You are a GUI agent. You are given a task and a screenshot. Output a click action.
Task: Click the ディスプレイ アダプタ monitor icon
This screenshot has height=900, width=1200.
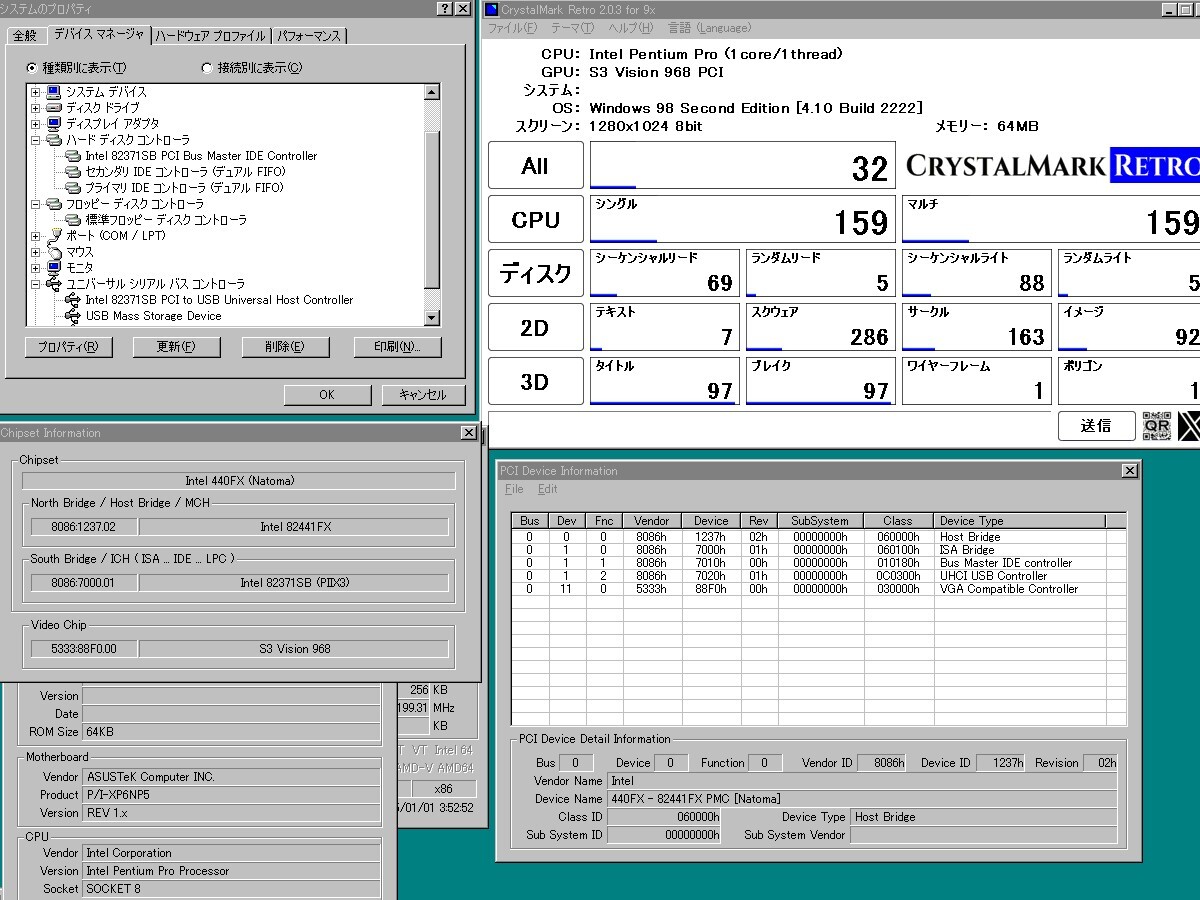click(x=54, y=124)
